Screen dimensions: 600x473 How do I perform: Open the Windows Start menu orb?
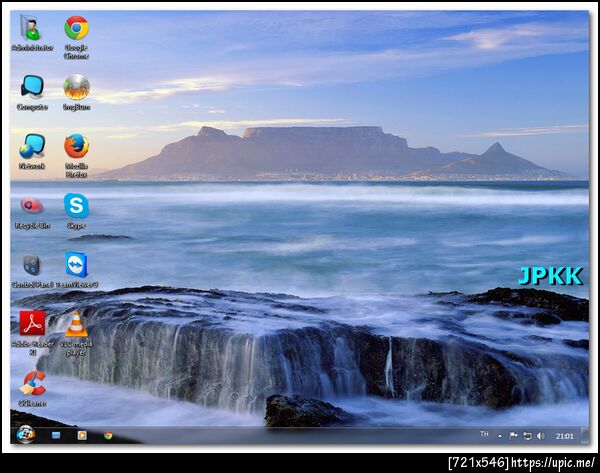26,435
